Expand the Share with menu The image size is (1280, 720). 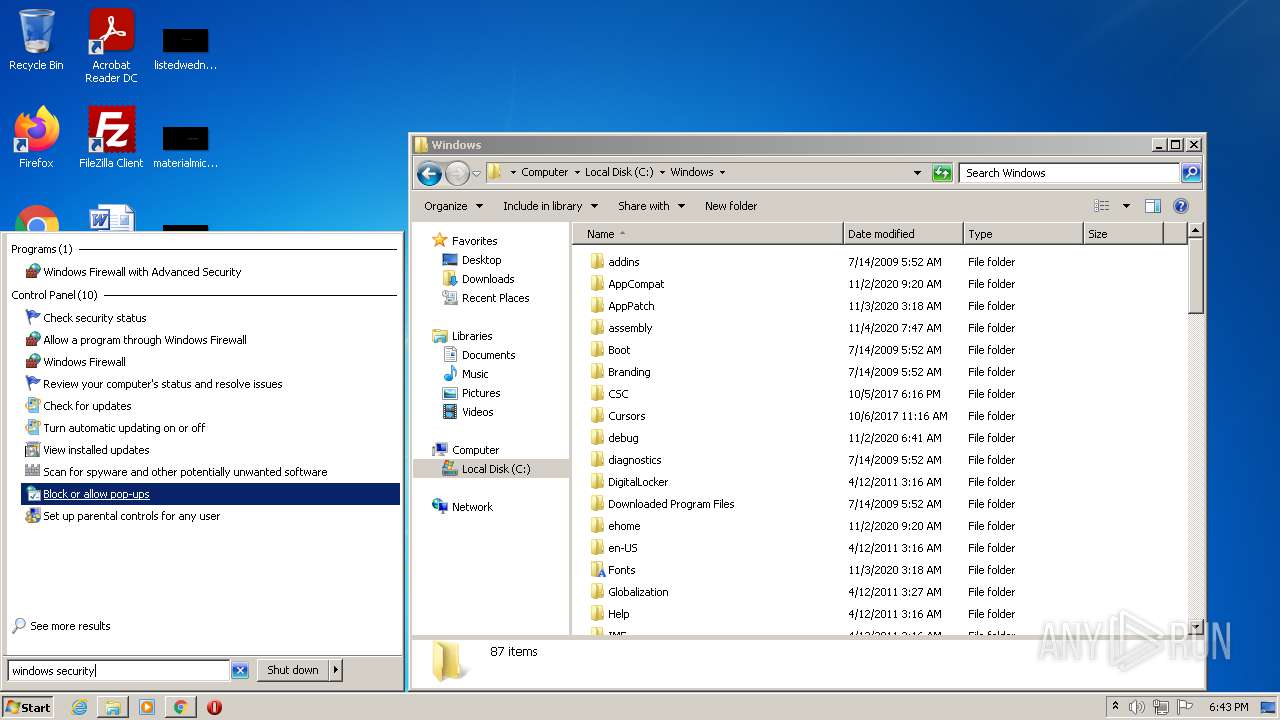(652, 206)
